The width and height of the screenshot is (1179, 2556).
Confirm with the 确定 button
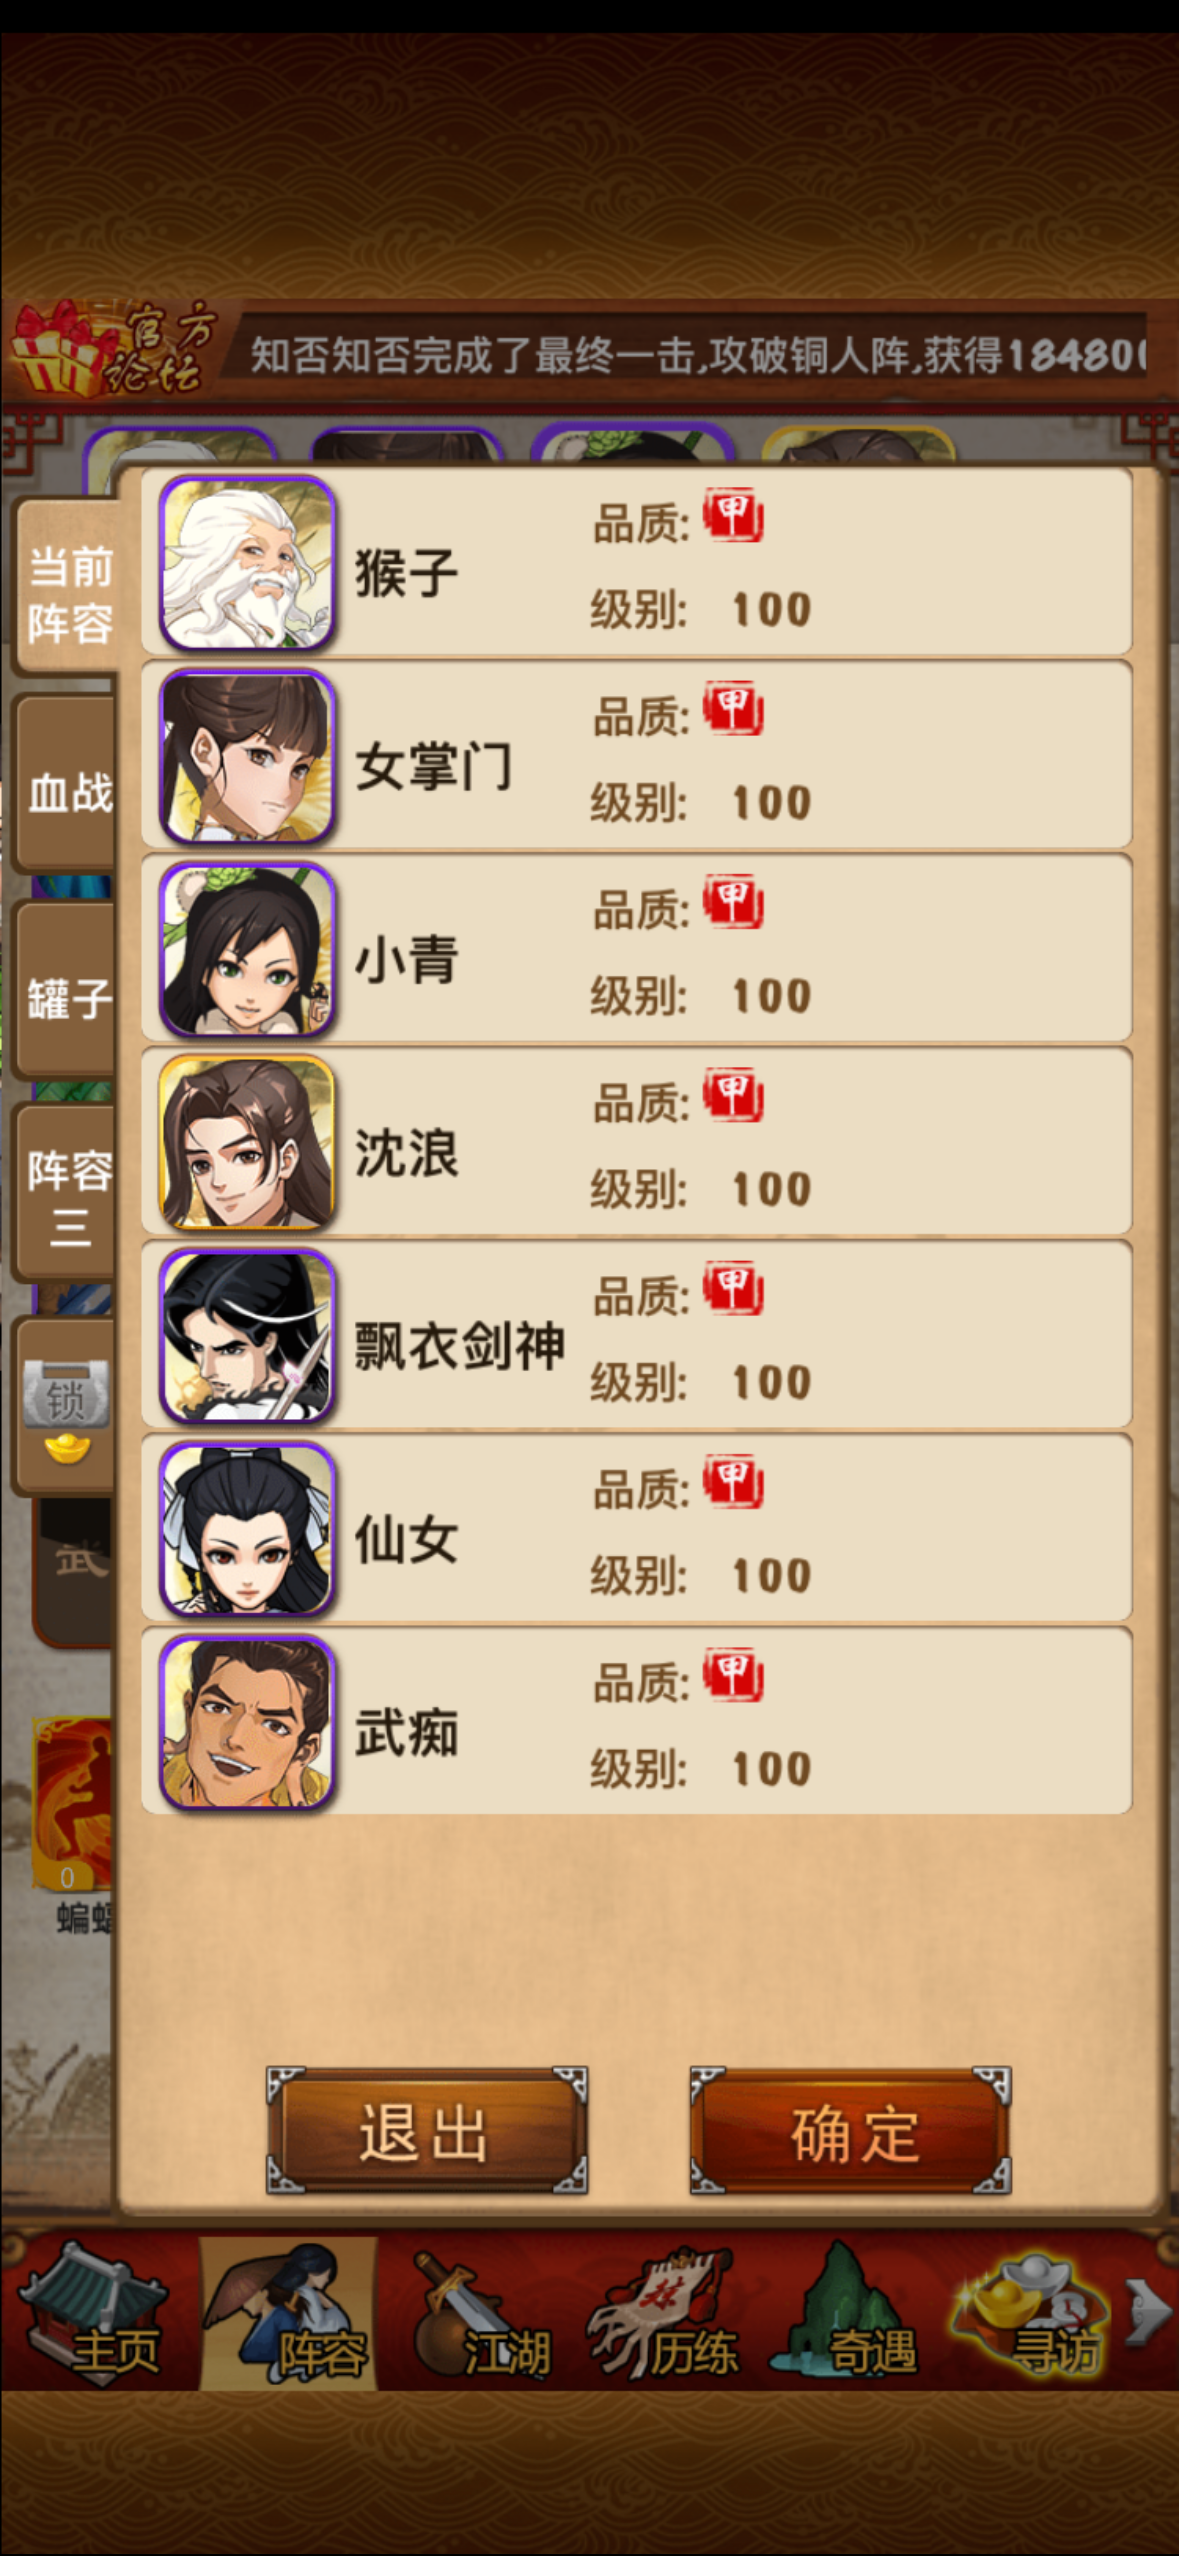click(x=851, y=2131)
